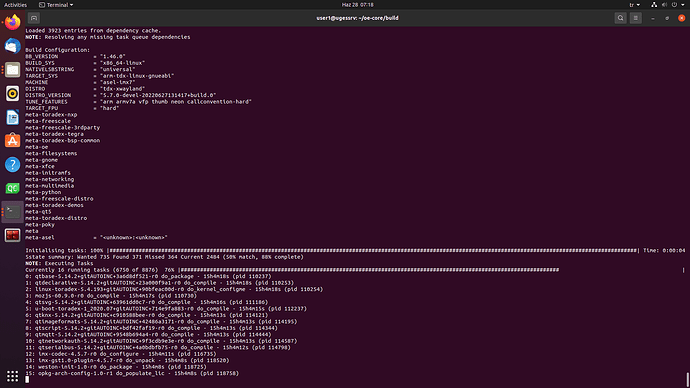Minimize the terminal window

[x=653, y=18]
